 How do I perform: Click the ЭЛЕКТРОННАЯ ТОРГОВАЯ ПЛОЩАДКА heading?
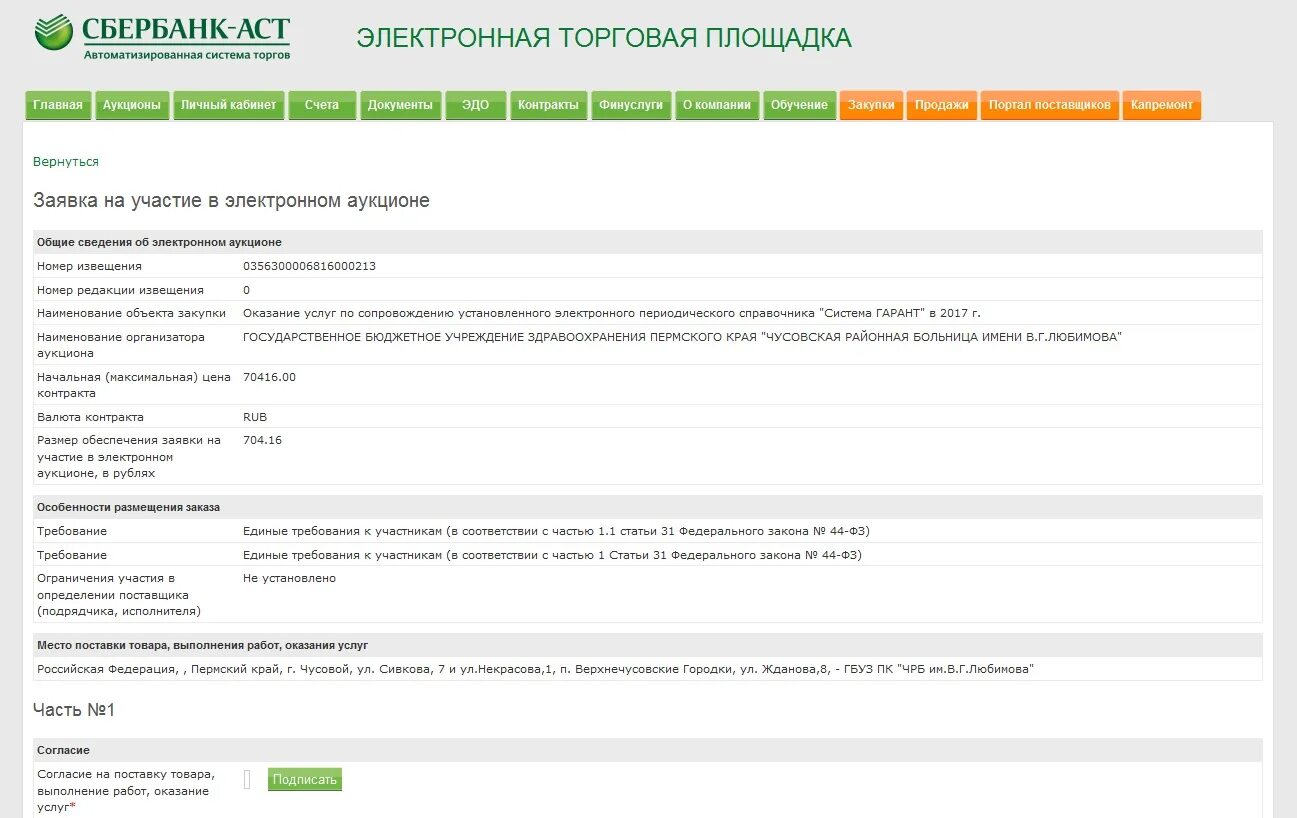click(x=604, y=38)
